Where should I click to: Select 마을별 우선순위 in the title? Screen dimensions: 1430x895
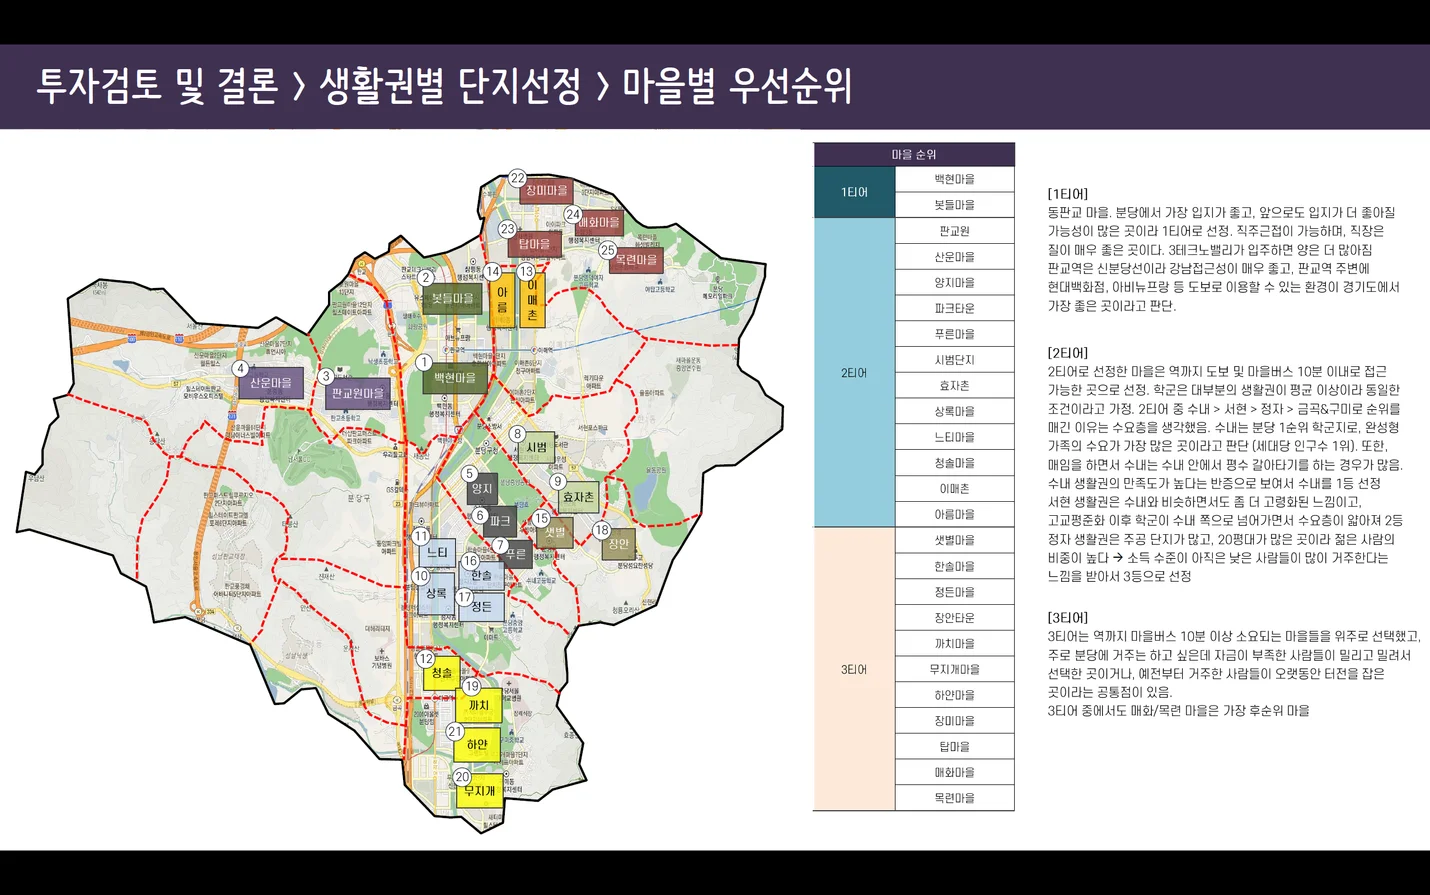pos(738,86)
